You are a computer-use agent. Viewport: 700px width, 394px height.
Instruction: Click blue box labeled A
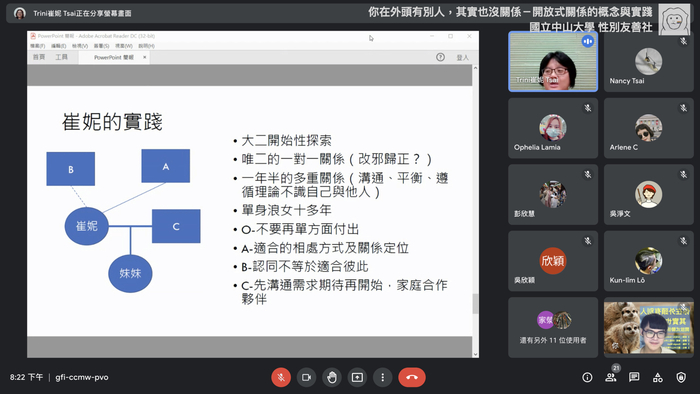click(166, 166)
